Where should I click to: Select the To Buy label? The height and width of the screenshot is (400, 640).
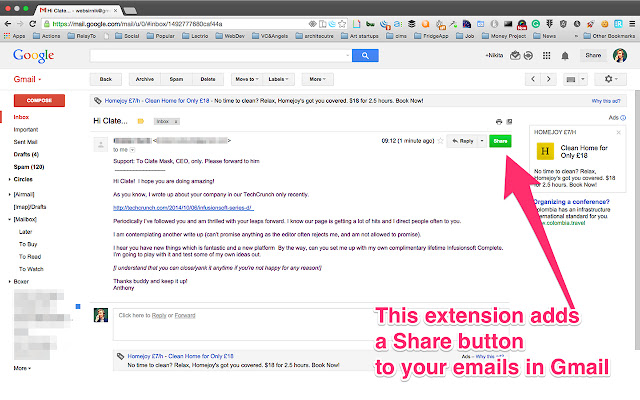coord(28,244)
